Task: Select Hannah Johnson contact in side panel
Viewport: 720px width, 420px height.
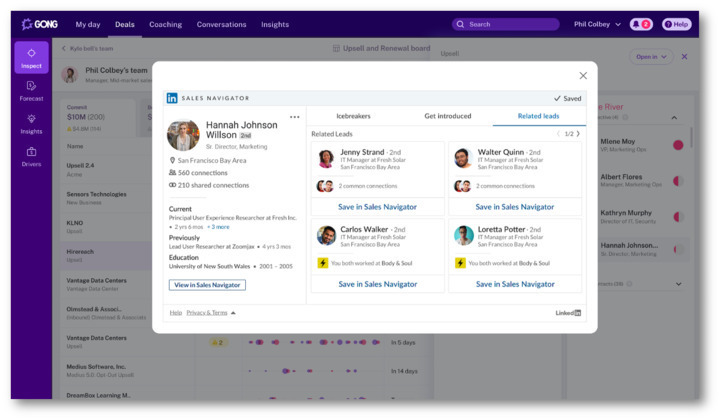Action: [642, 249]
